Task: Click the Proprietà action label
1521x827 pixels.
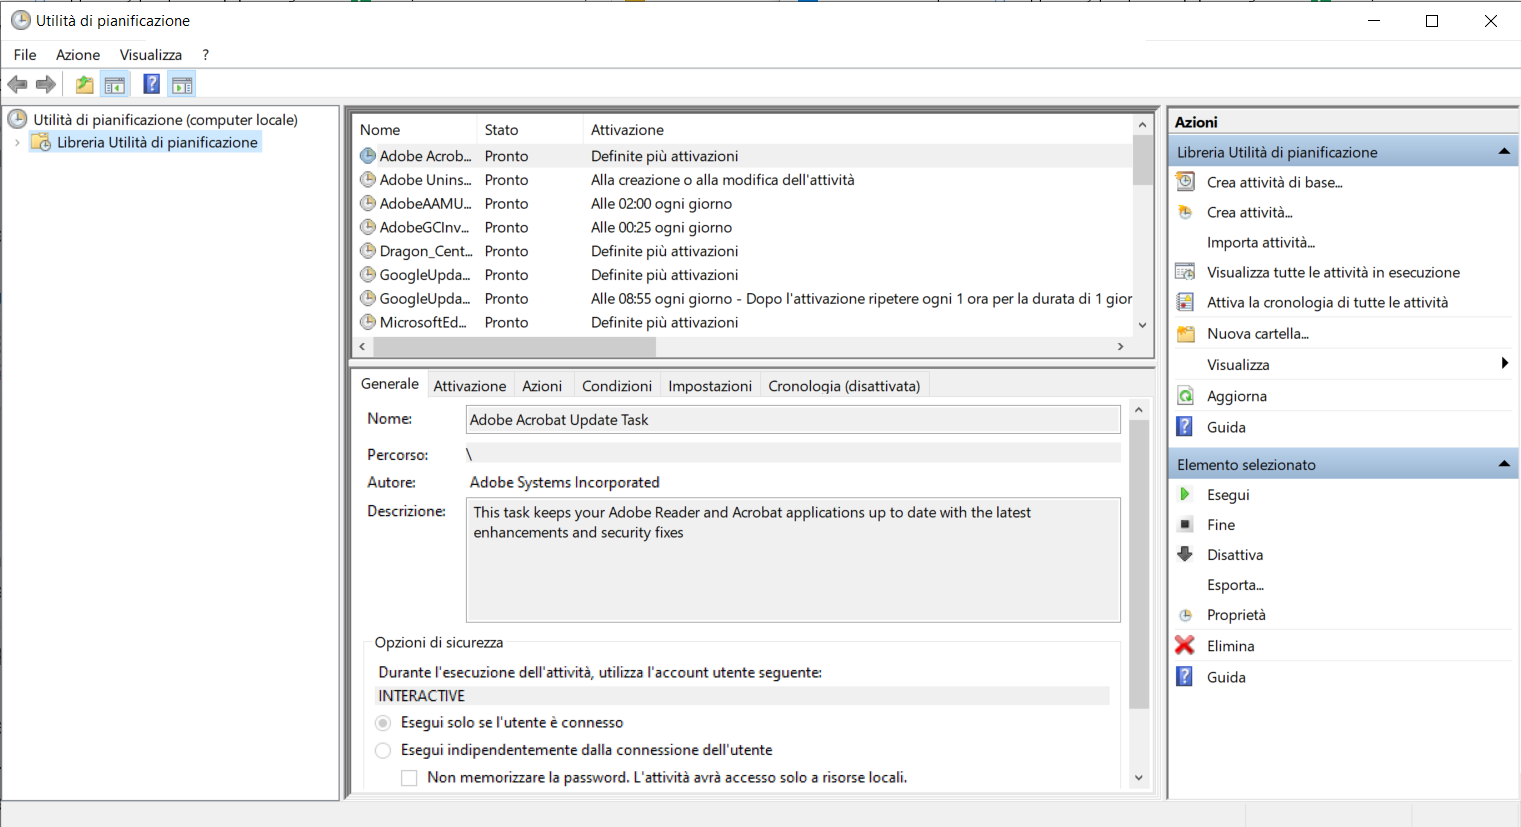Action: 1236,615
